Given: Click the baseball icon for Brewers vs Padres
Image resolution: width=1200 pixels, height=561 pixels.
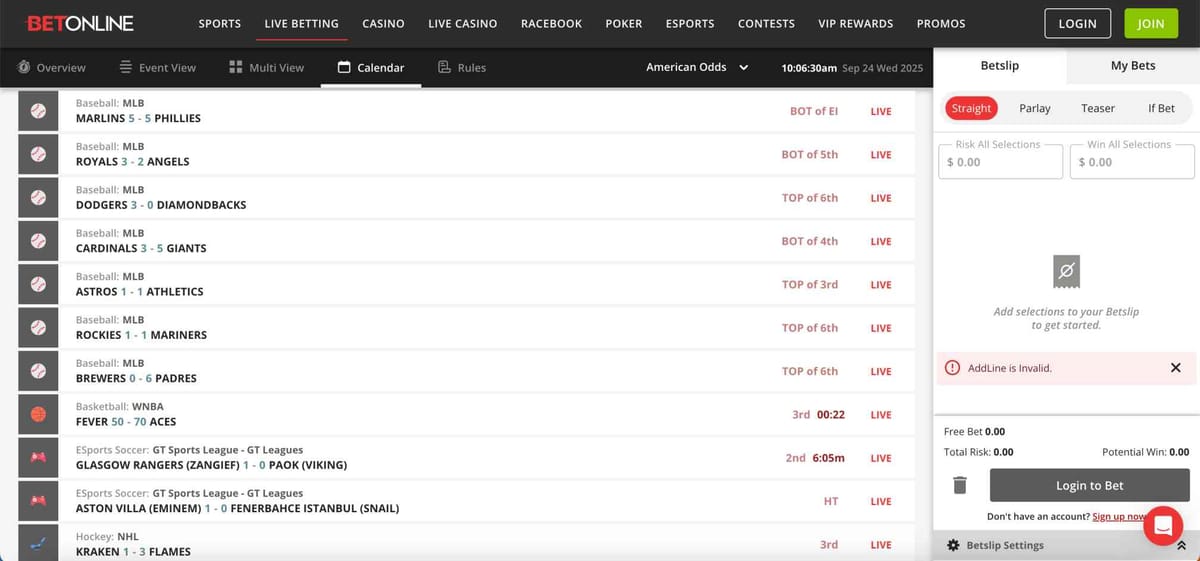Looking at the screenshot, I should click(38, 371).
